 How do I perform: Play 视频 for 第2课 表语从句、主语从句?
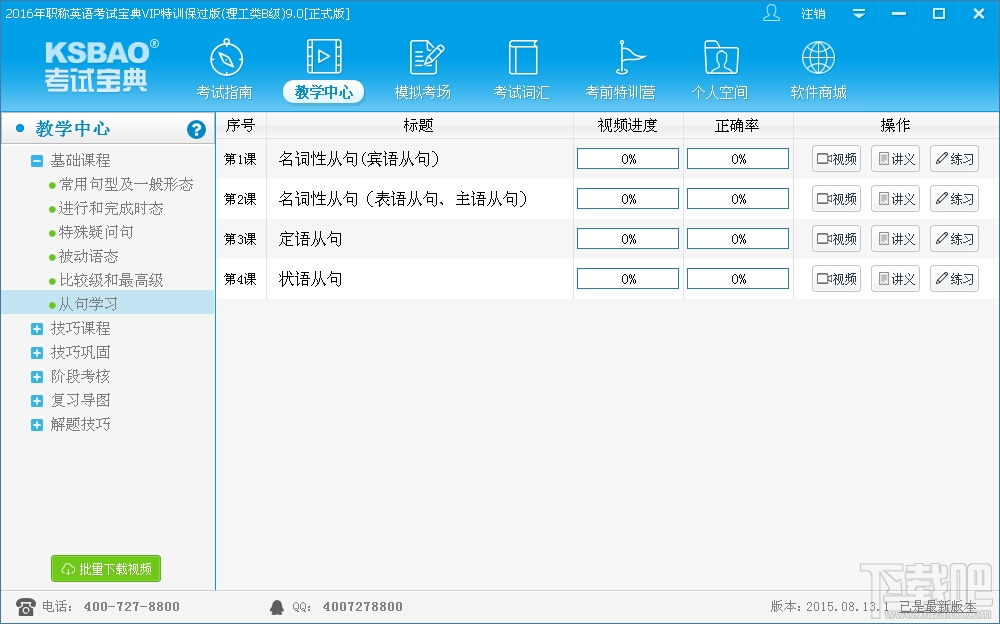(837, 199)
